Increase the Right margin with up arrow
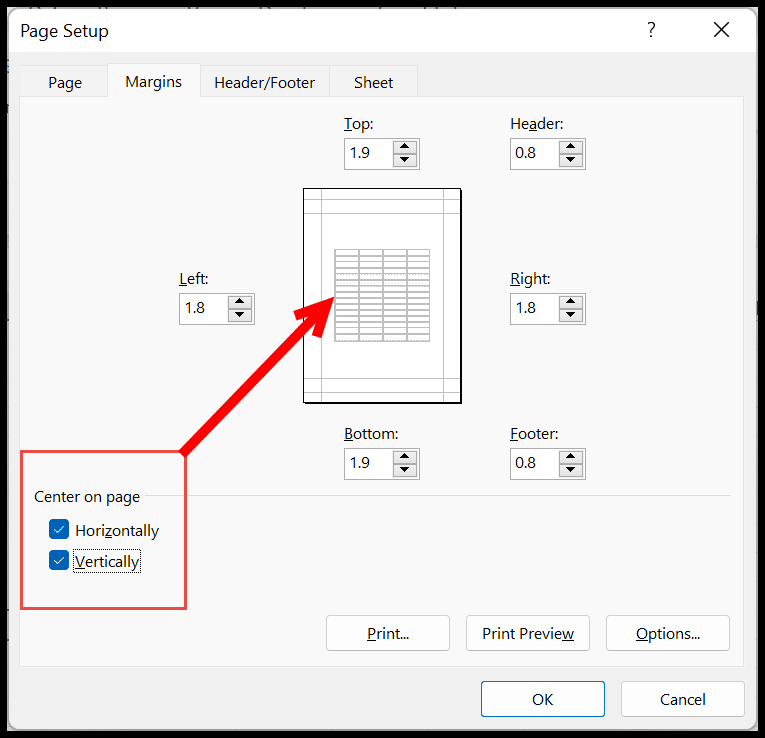765x738 pixels. [571, 301]
